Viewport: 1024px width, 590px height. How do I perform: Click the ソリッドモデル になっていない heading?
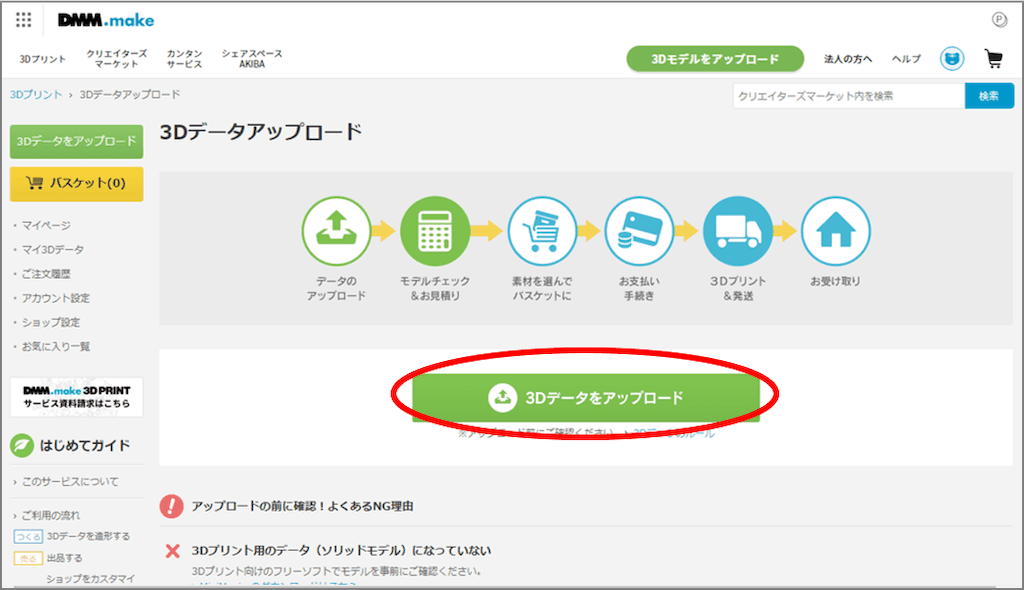(x=341, y=551)
